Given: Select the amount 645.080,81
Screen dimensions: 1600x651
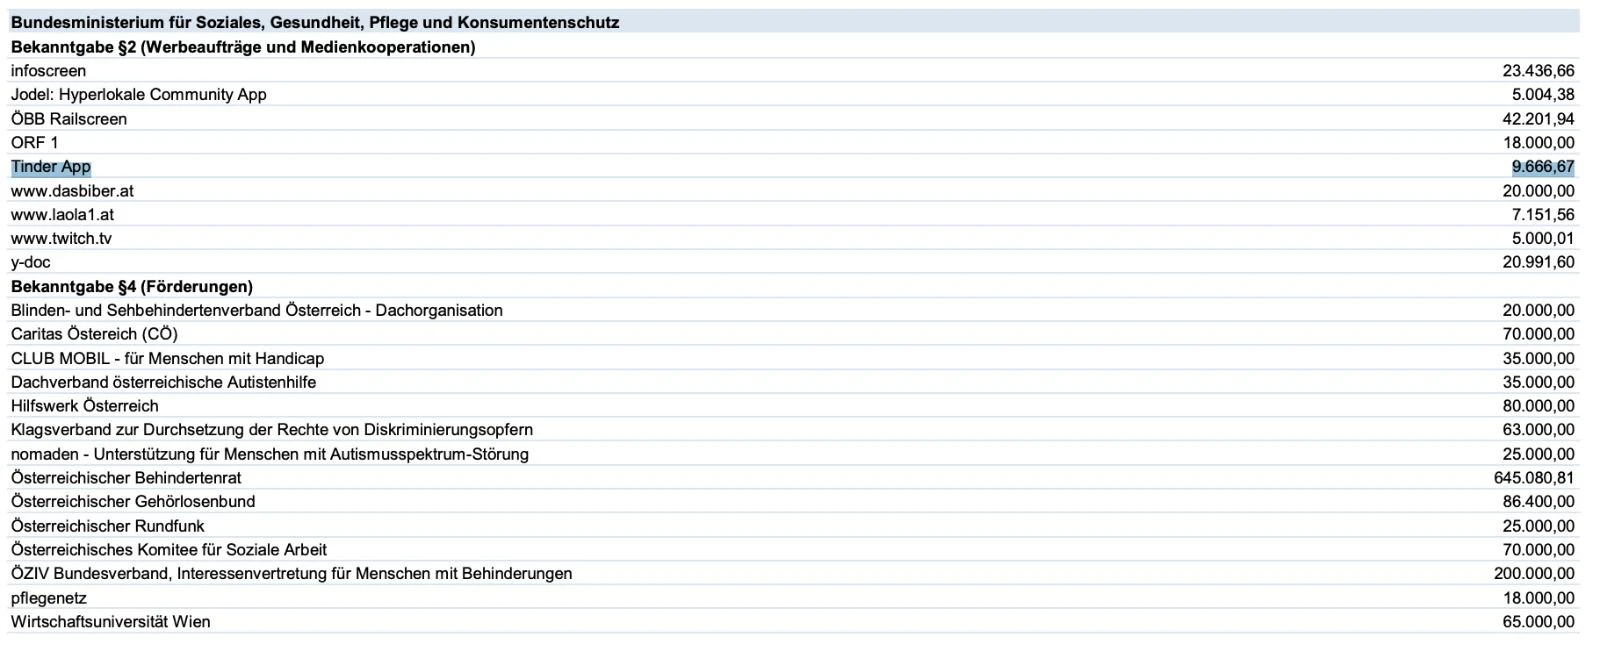Looking at the screenshot, I should [x=1534, y=478].
